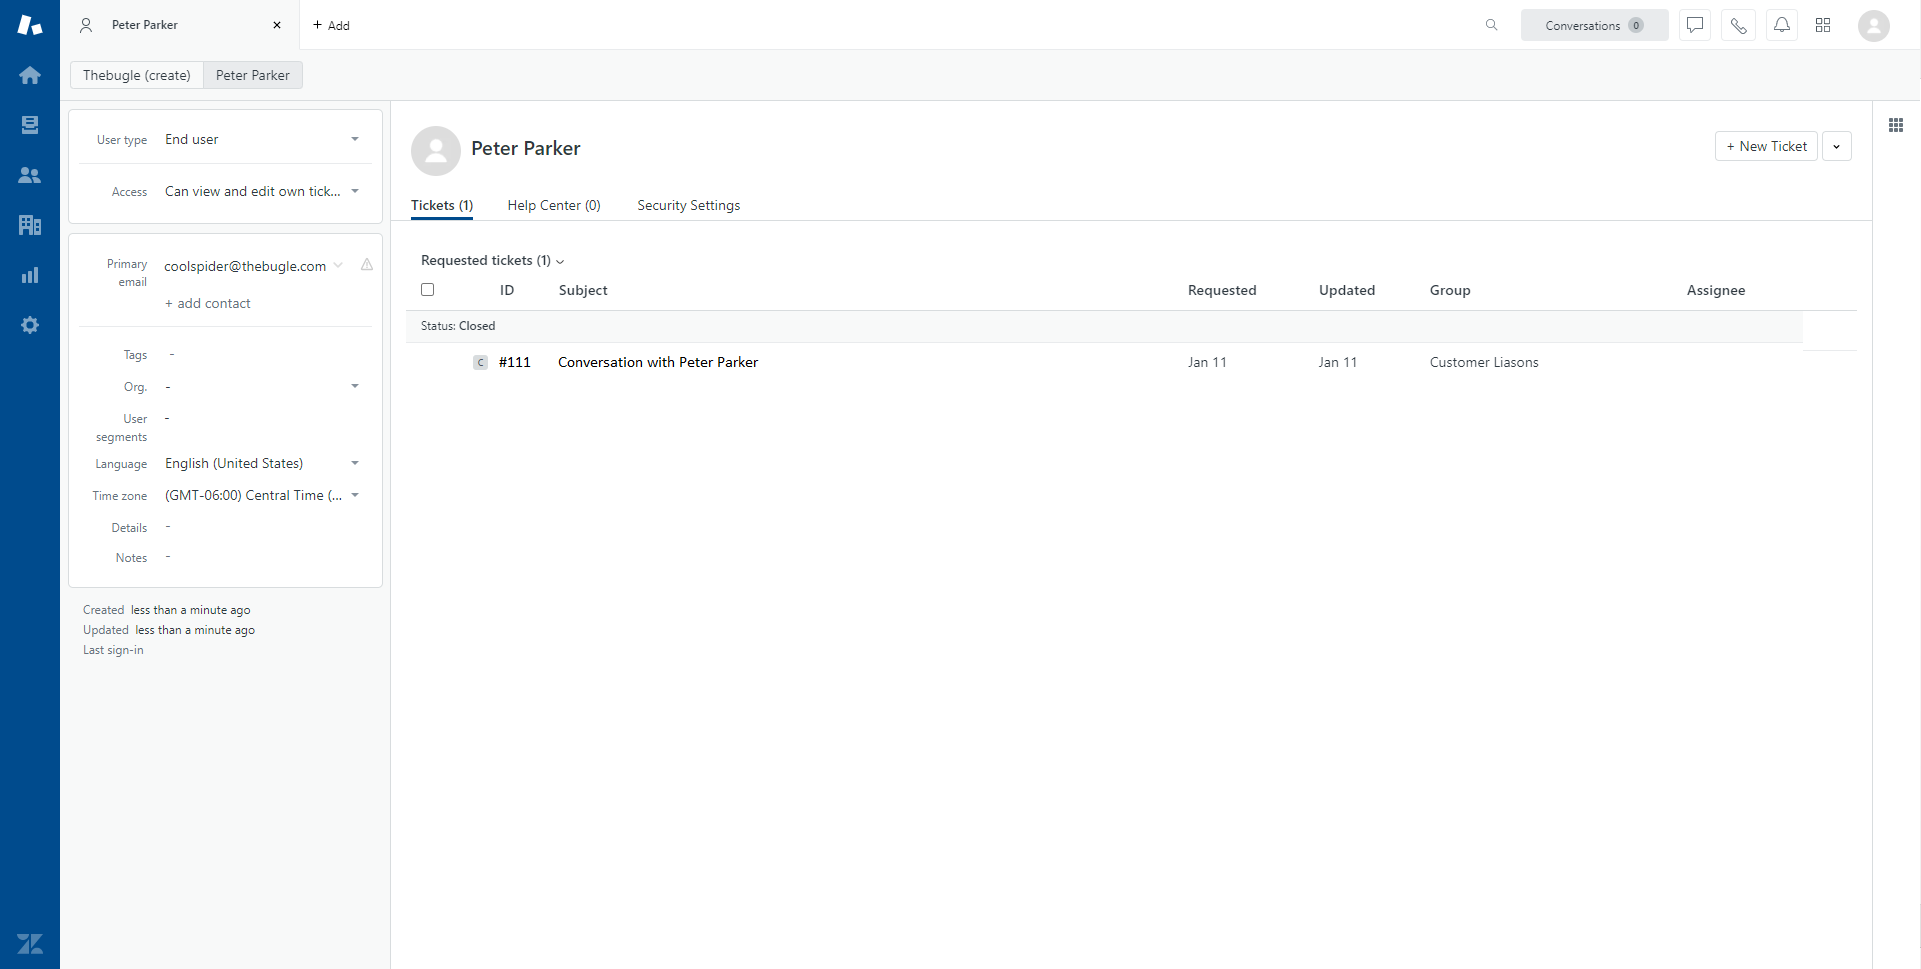Viewport: 1921px width, 969px height.
Task: Expand the Language dropdown
Action: [354, 463]
